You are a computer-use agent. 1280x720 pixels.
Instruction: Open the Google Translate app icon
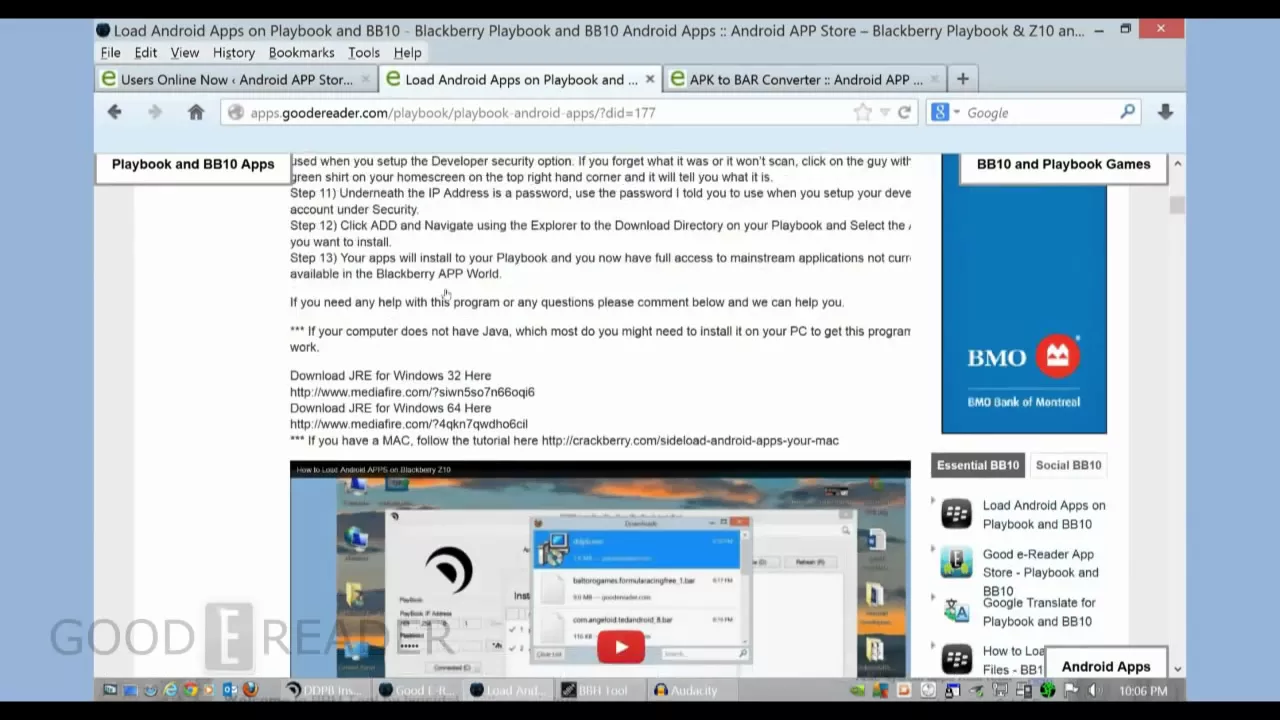pos(956,611)
